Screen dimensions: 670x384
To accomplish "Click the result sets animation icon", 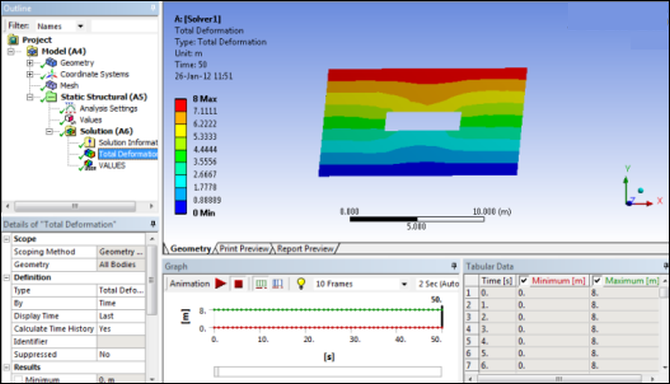I will (x=278, y=284).
